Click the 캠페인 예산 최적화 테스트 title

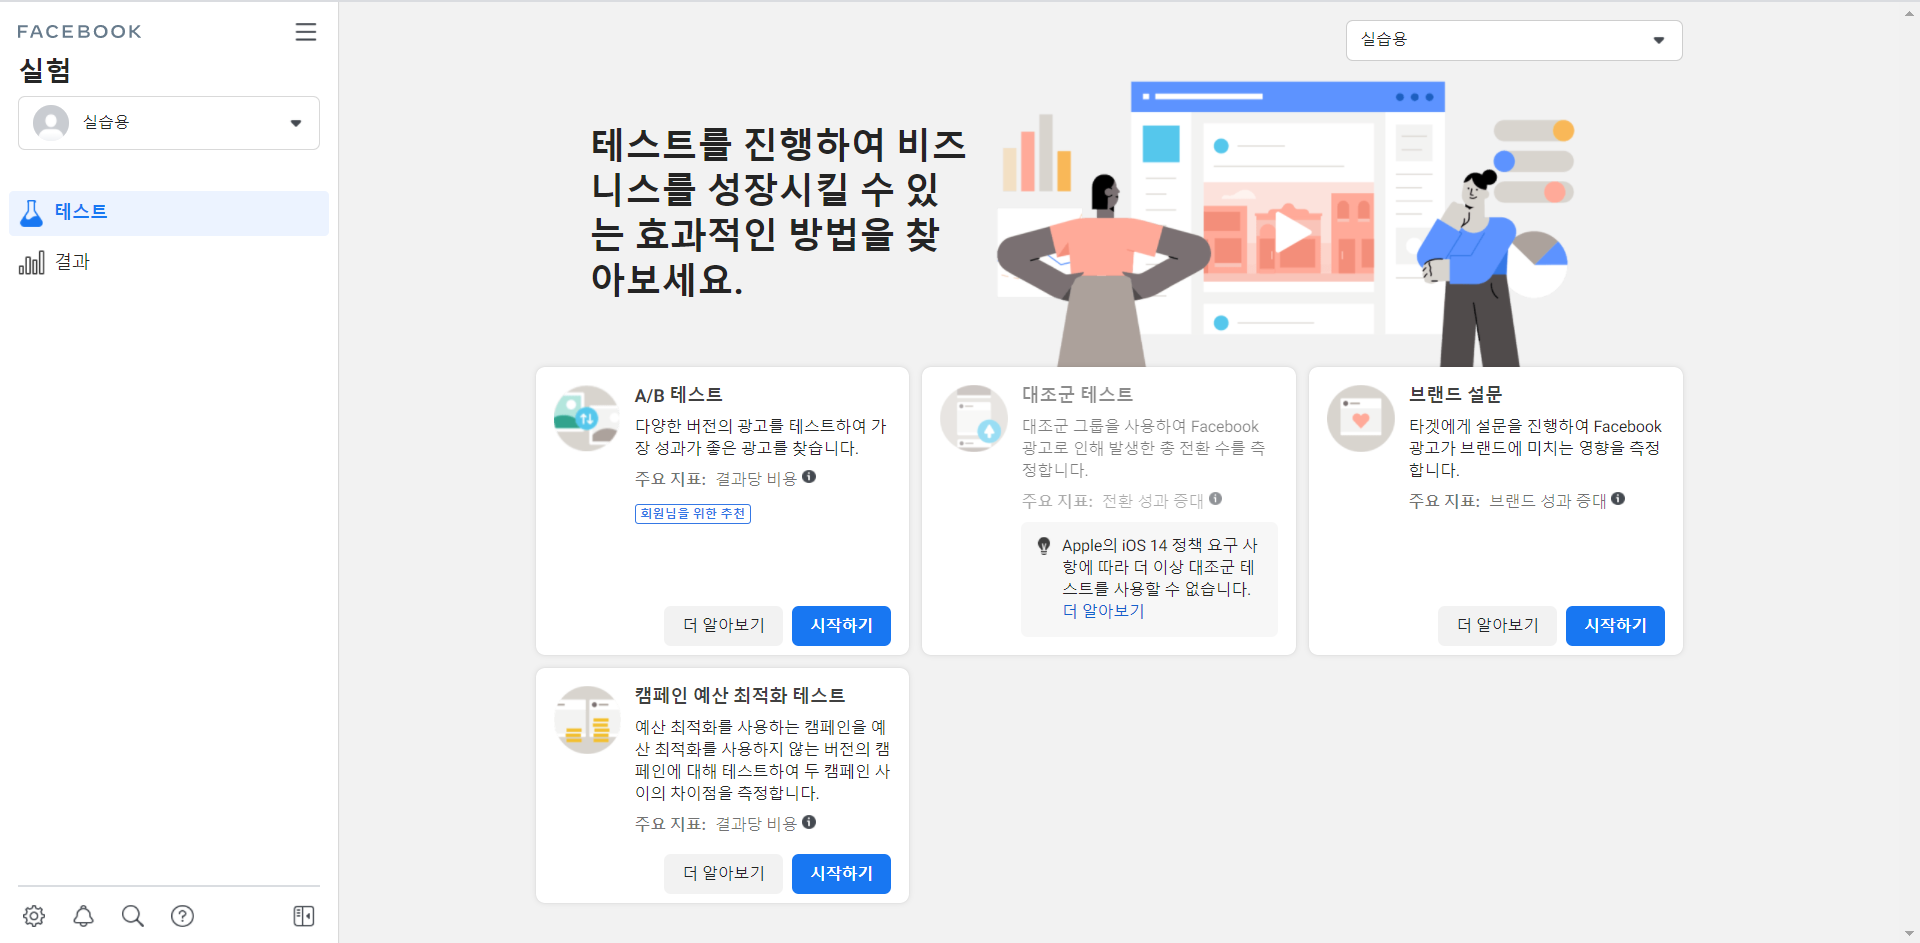(x=740, y=696)
